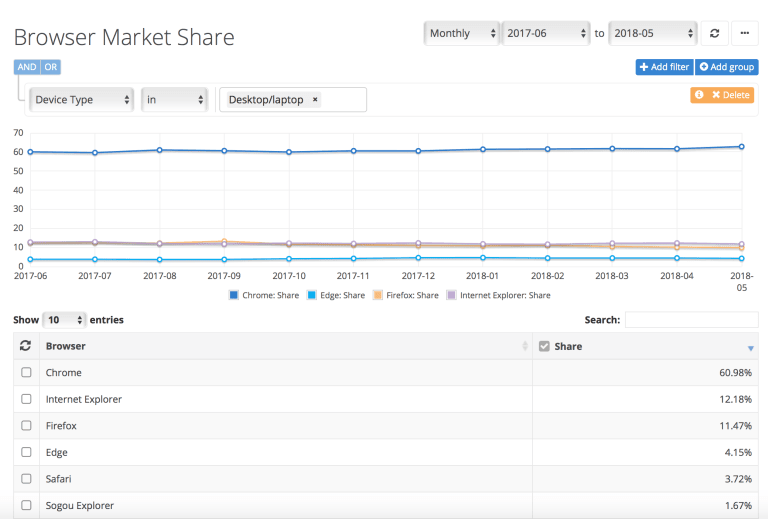Open the 'in' operator dropdown
The width and height of the screenshot is (768, 519).
[174, 100]
